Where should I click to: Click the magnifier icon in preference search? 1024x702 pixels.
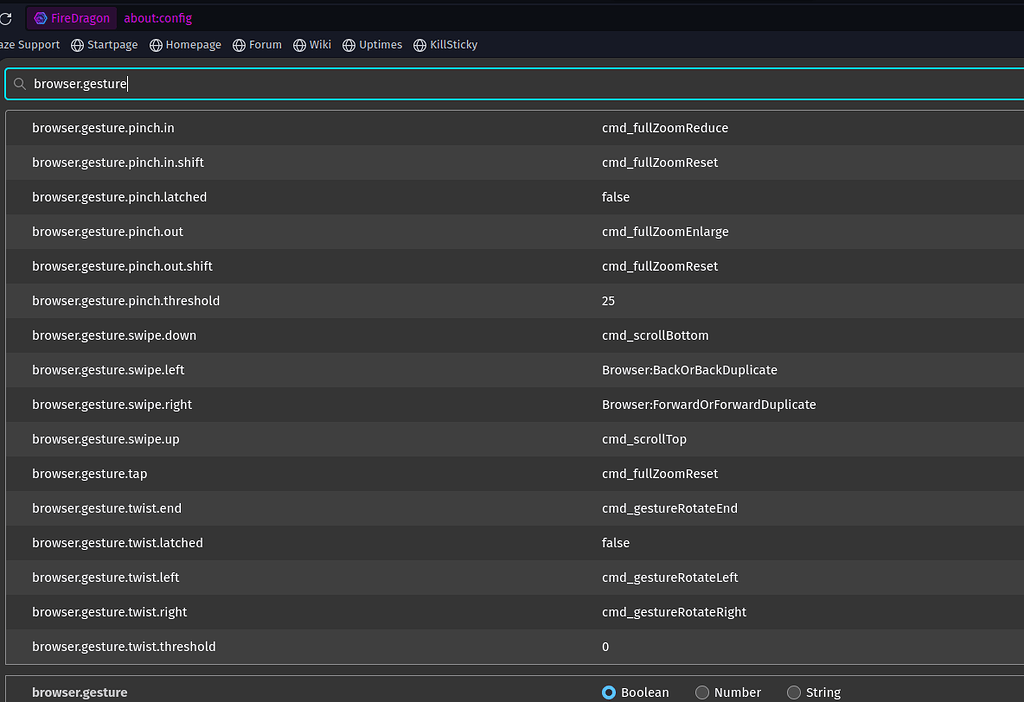click(x=20, y=84)
